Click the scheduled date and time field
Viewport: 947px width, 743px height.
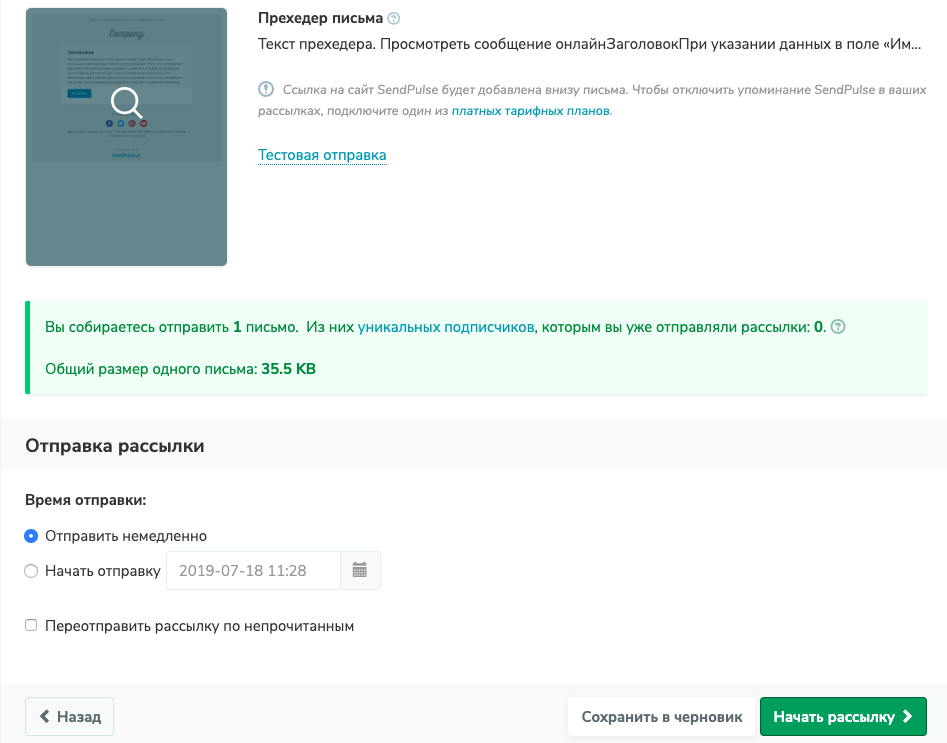coord(254,570)
